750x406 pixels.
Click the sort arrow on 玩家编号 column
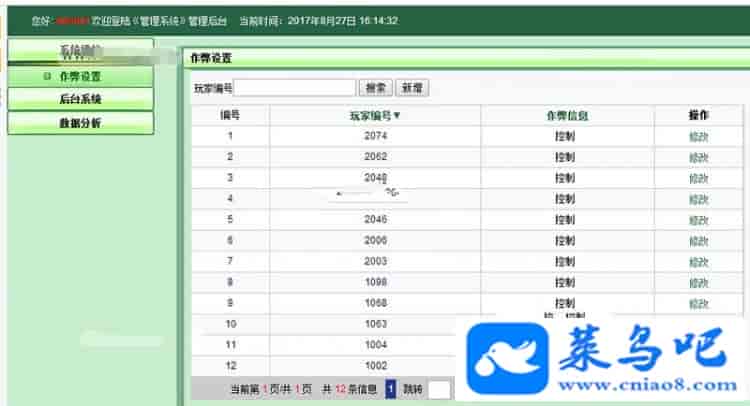(x=397, y=115)
